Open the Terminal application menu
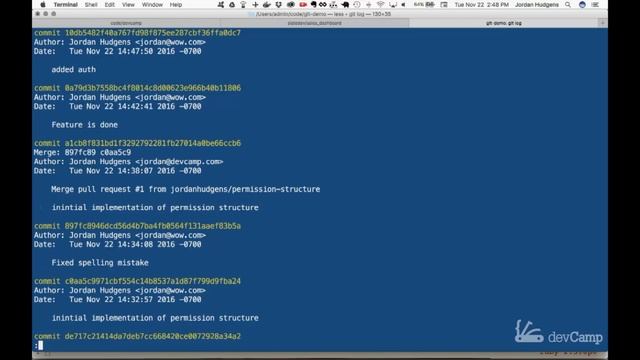 [65, 4]
